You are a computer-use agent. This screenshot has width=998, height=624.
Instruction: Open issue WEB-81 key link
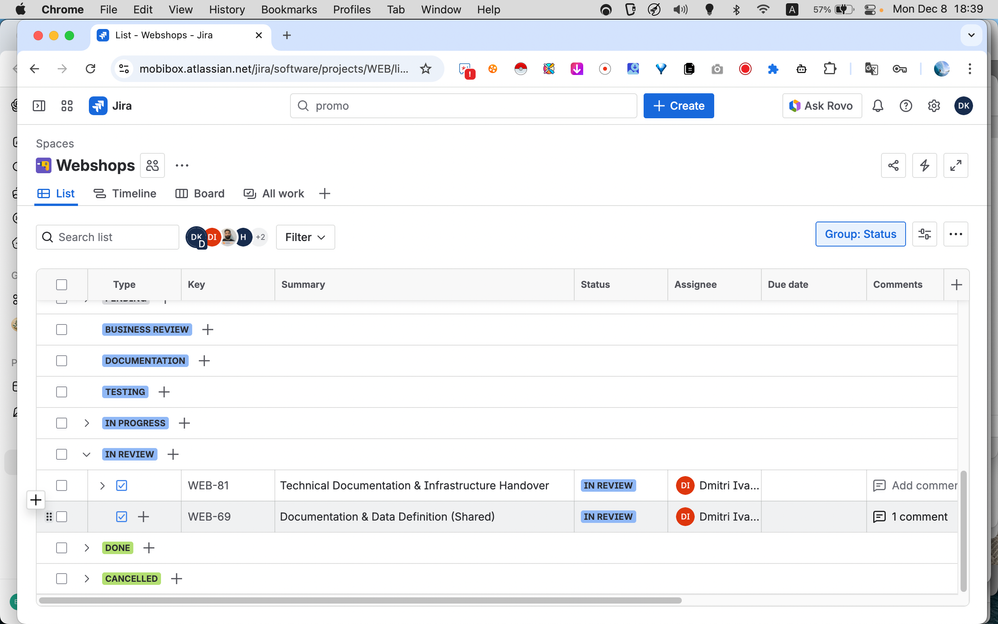pos(208,485)
